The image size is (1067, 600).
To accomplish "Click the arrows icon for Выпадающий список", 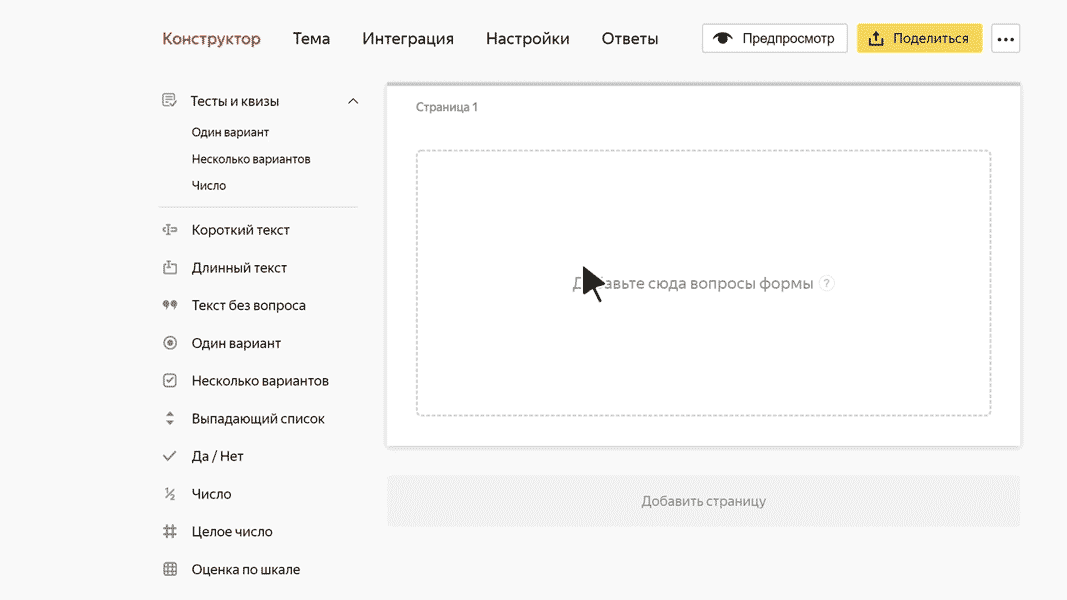I will pyautogui.click(x=169, y=418).
